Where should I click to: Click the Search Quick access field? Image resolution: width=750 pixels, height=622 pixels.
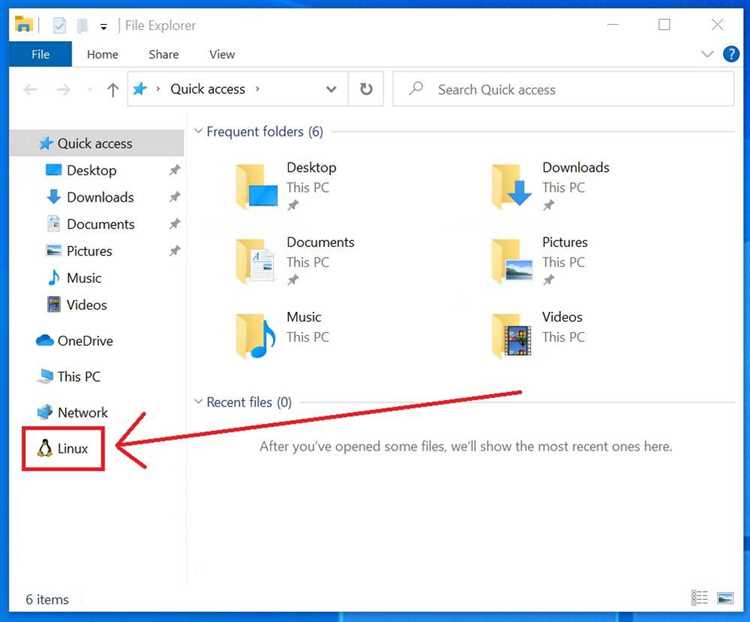click(563, 89)
